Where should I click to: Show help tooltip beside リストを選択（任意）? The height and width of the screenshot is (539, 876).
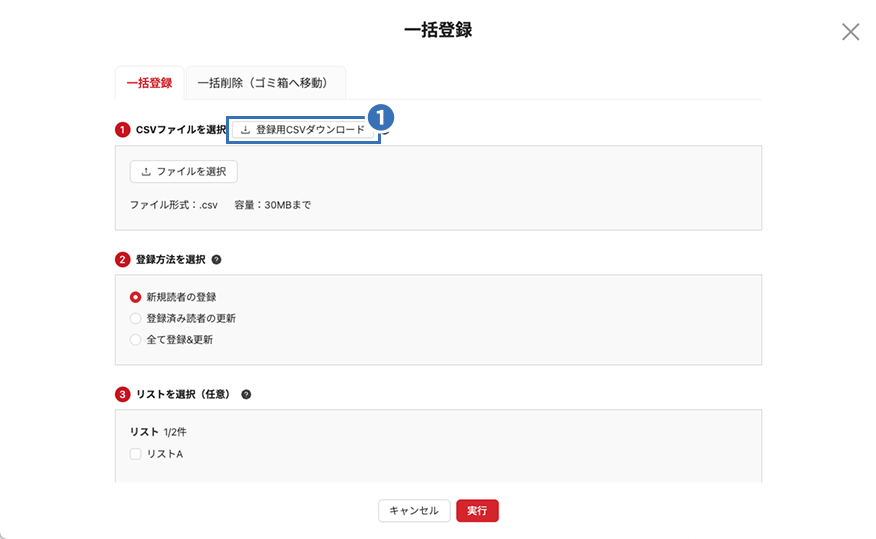click(x=246, y=395)
